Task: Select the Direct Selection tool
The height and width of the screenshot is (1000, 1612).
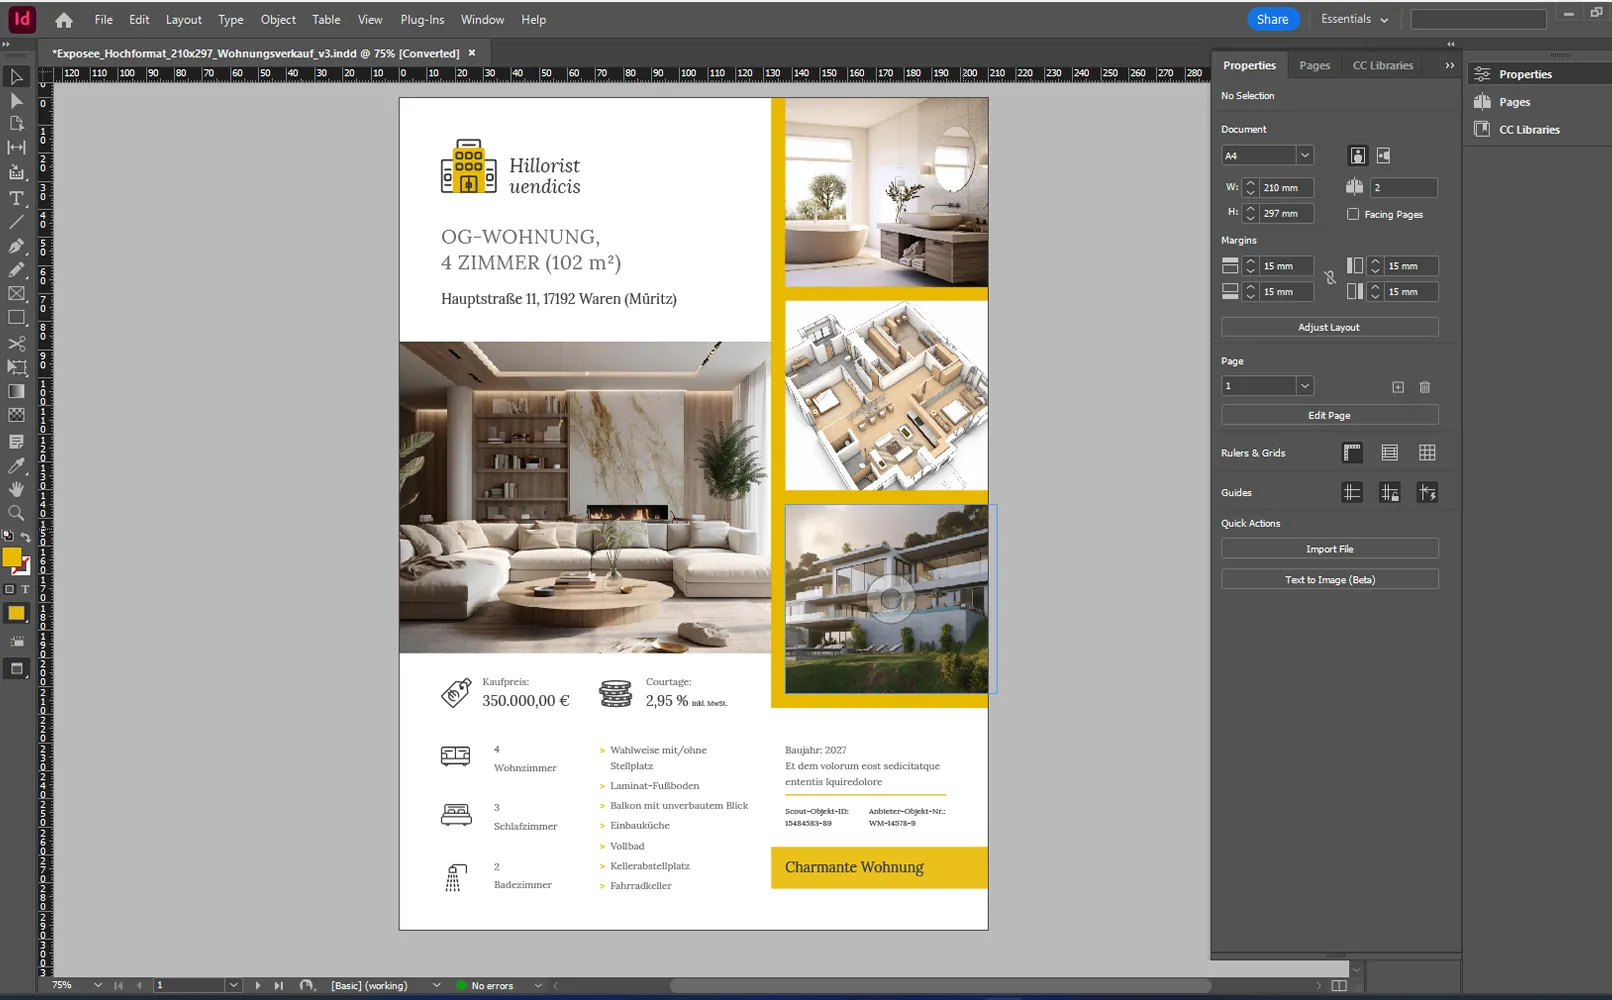Action: [x=16, y=101]
